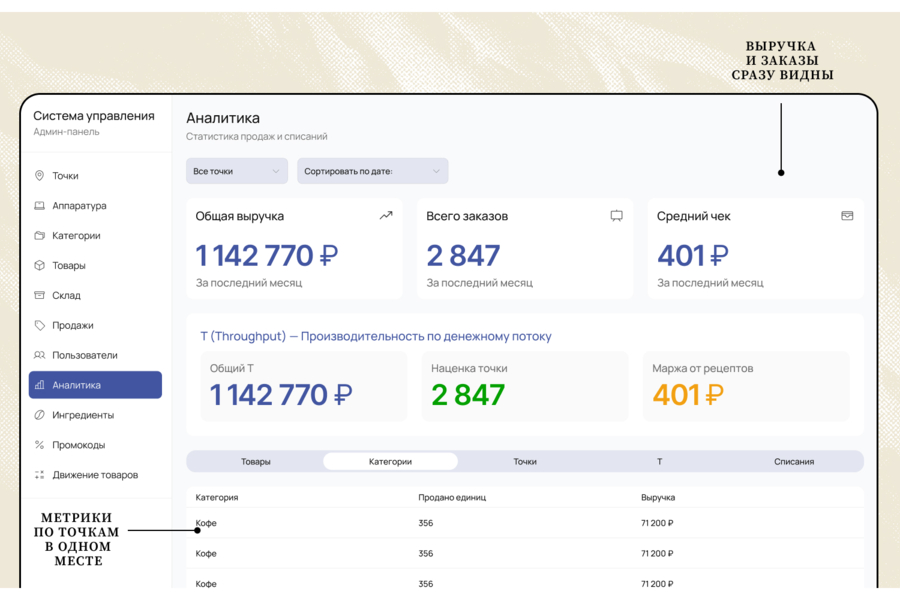Open the Сортировать по дате dropdown
This screenshot has width=900, height=600.
click(x=373, y=171)
